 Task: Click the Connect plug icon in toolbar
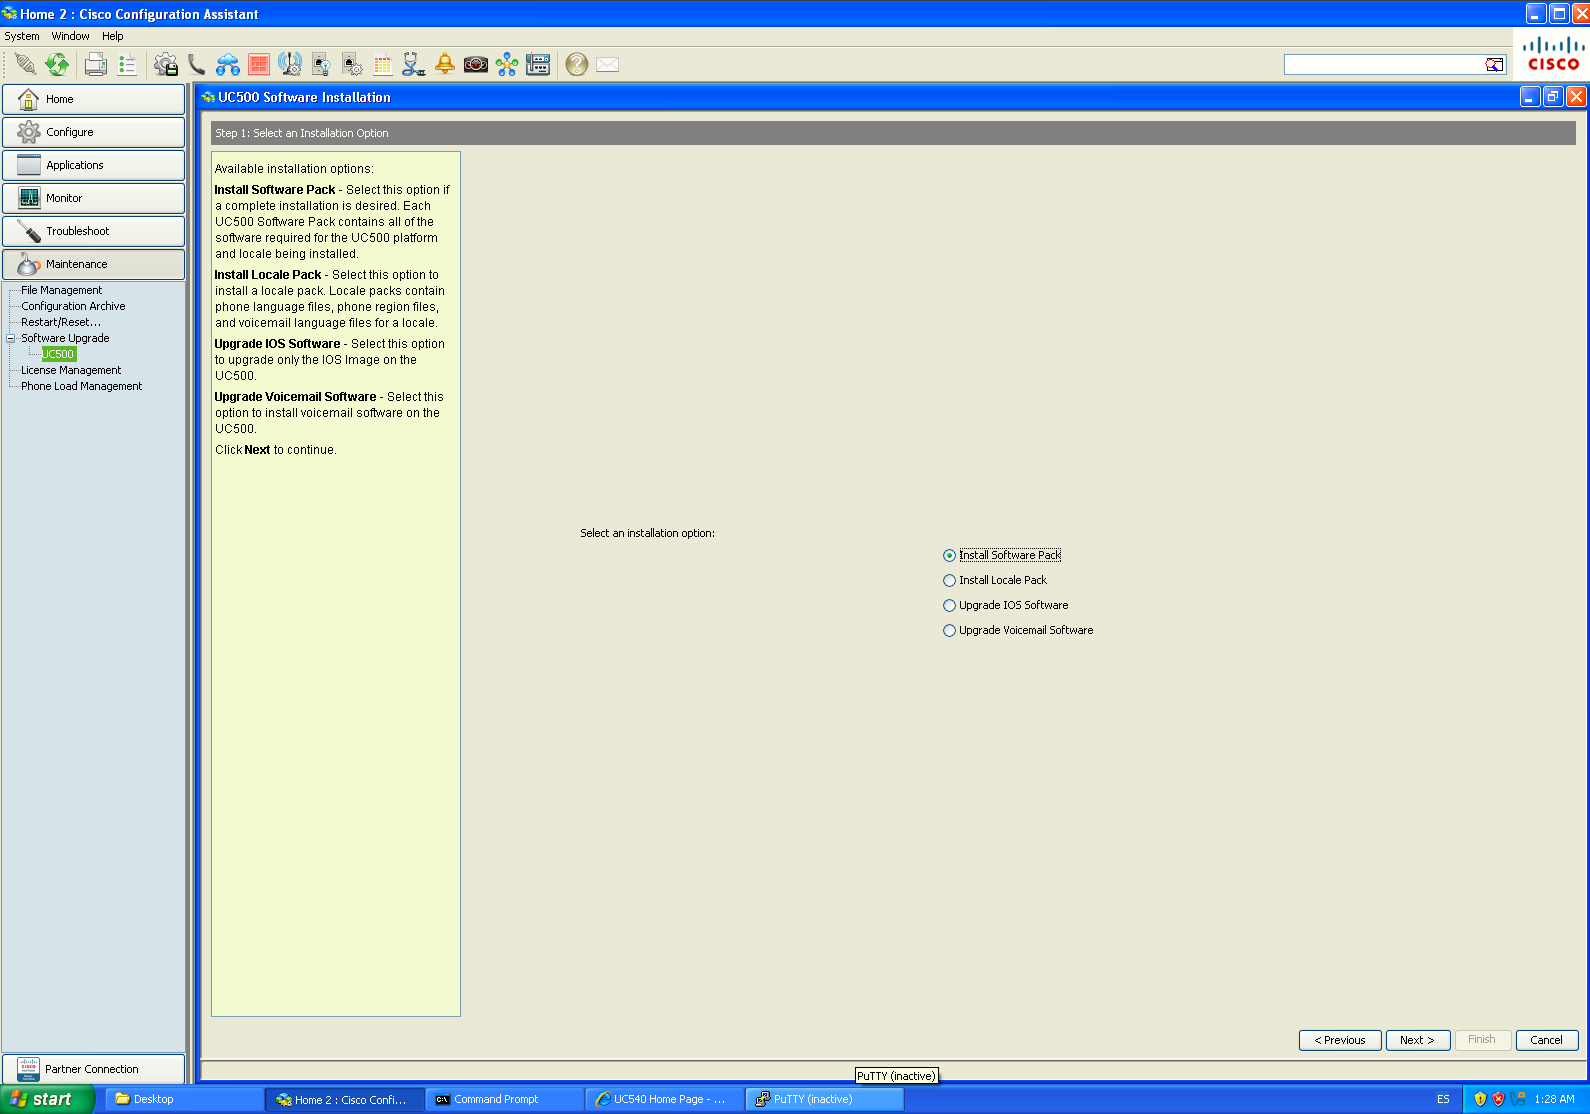click(x=26, y=65)
